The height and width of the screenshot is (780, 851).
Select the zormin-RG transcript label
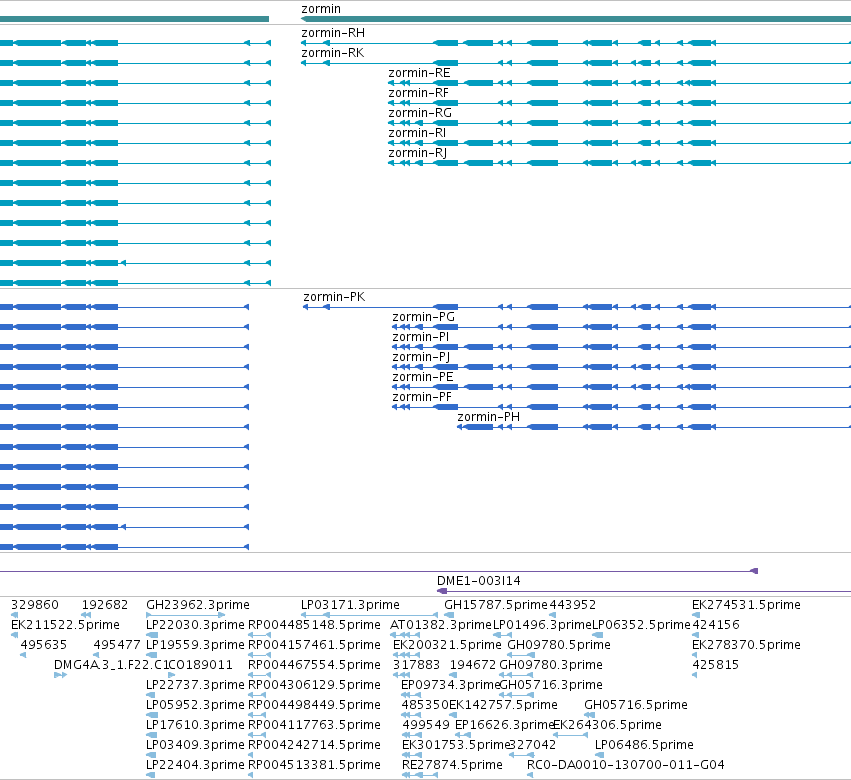pyautogui.click(x=420, y=113)
